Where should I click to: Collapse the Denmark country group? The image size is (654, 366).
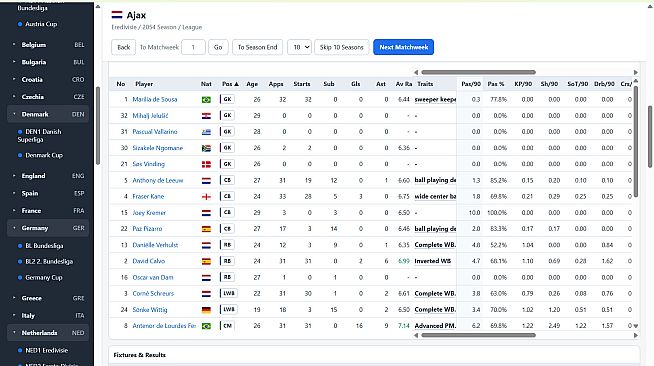pyautogui.click(x=48, y=114)
